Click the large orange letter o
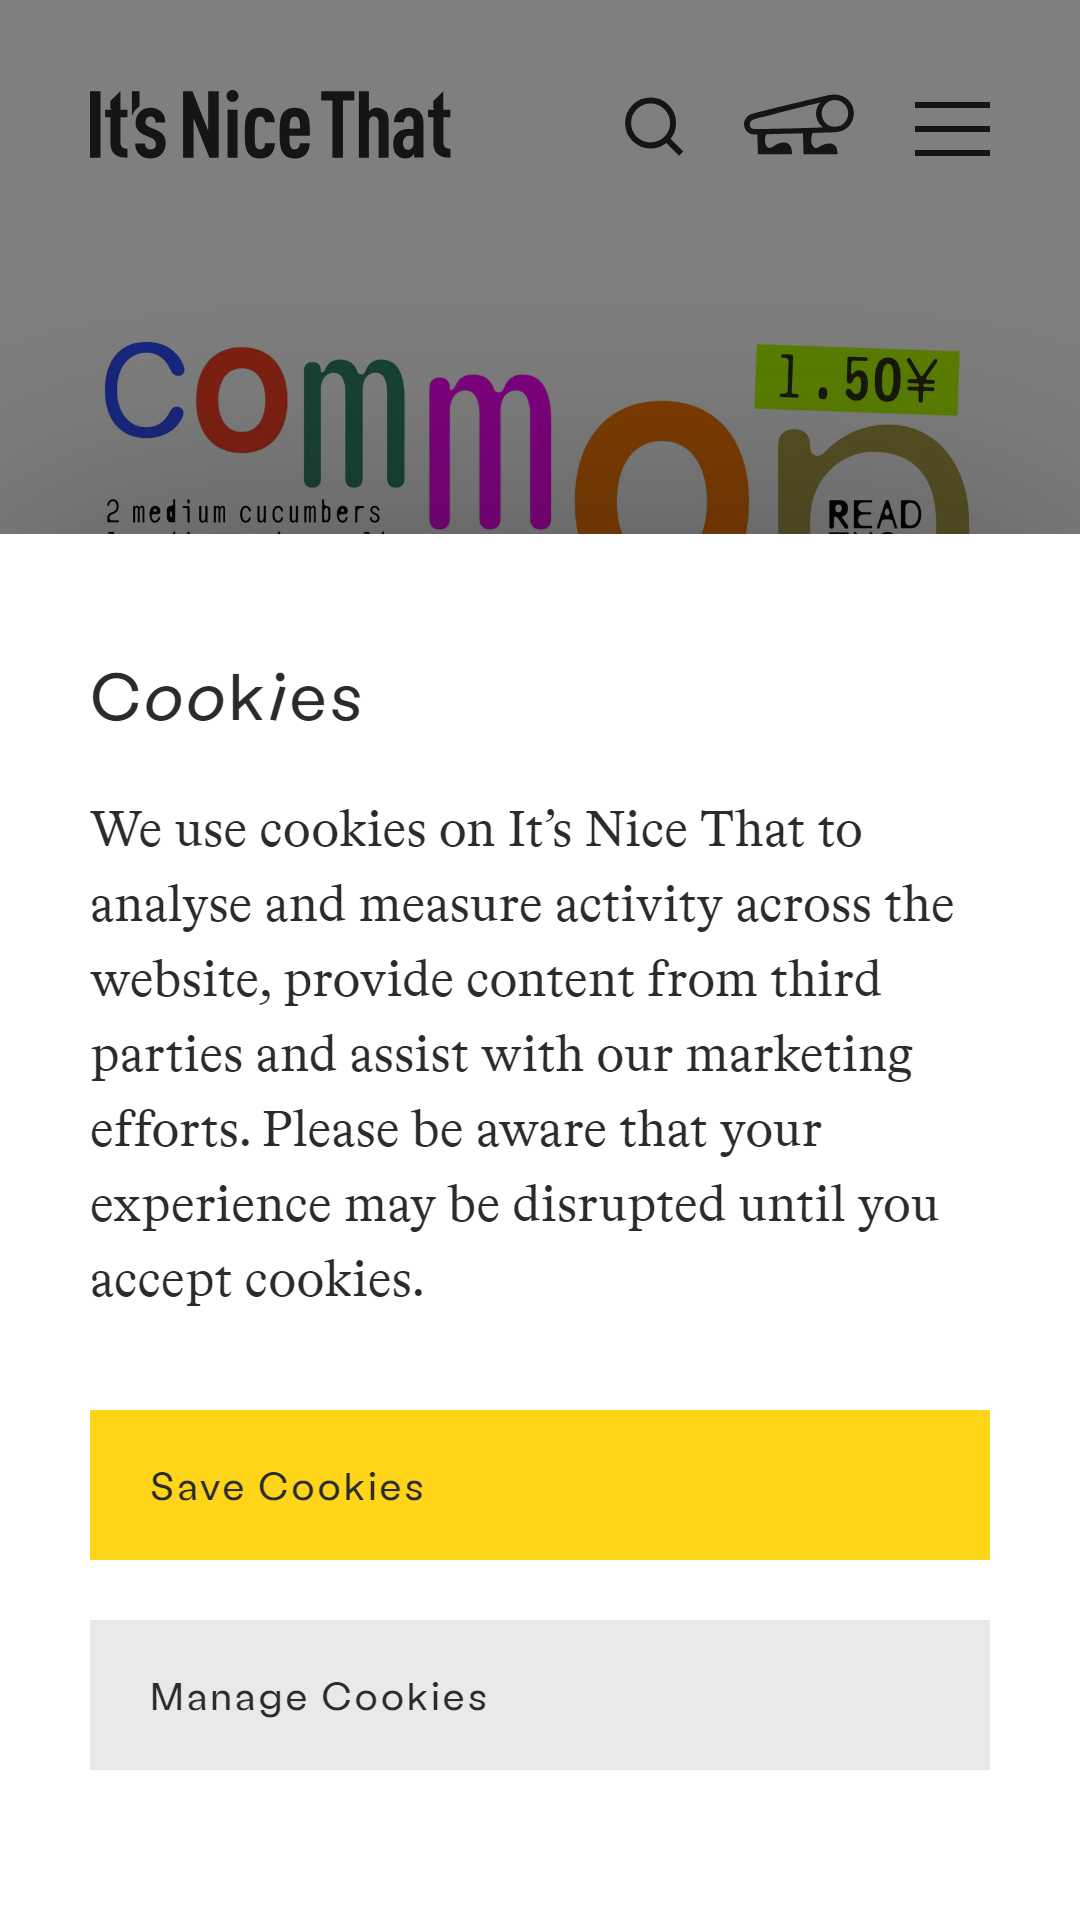This screenshot has width=1080, height=1920. coord(662,467)
